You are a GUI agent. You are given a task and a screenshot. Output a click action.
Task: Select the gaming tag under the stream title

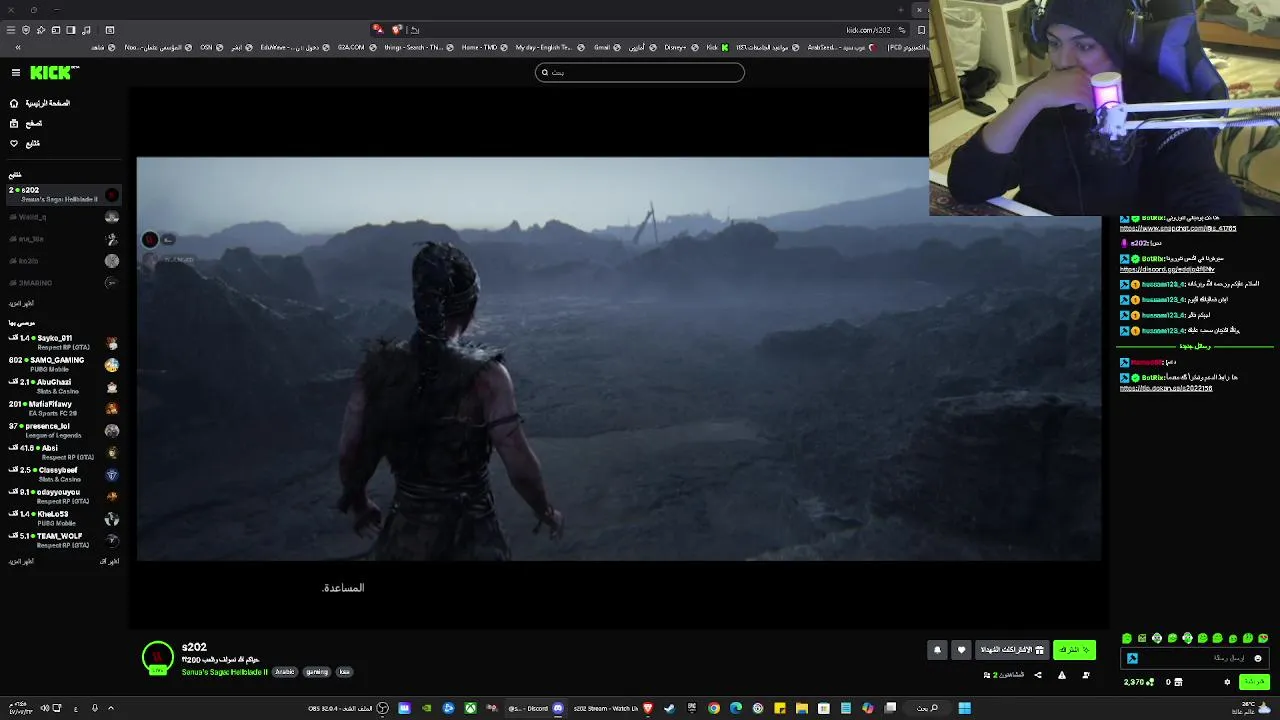pyautogui.click(x=317, y=672)
